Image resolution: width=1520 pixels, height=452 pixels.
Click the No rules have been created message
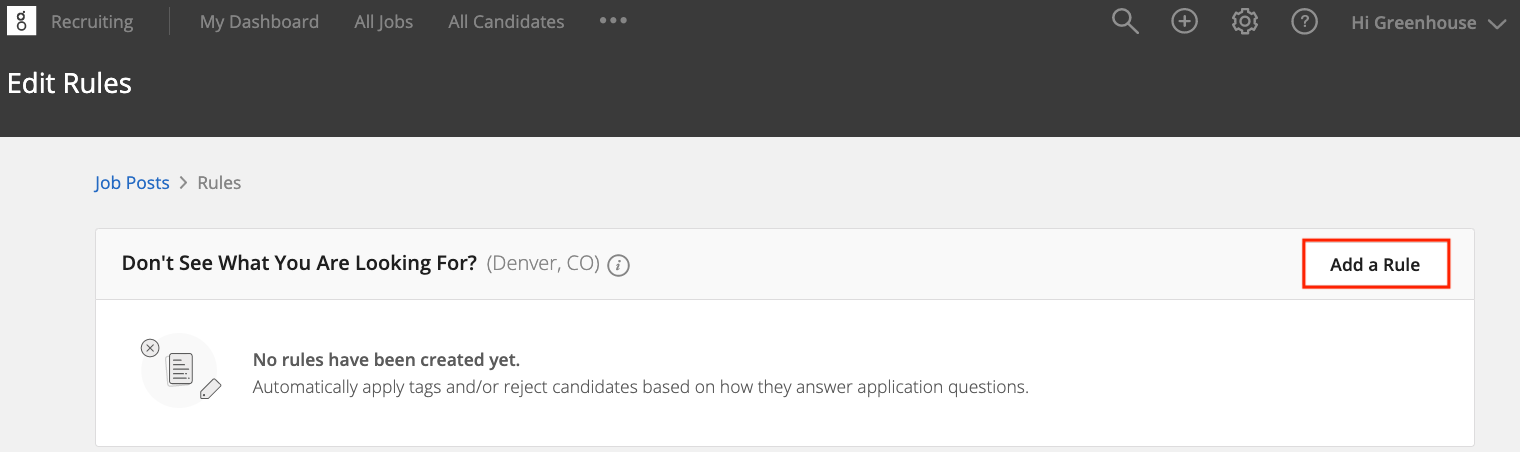(386, 360)
